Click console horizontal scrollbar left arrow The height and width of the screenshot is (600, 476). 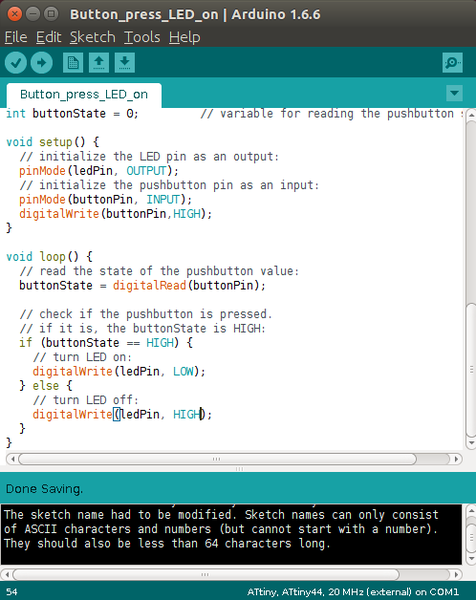(x=7, y=574)
